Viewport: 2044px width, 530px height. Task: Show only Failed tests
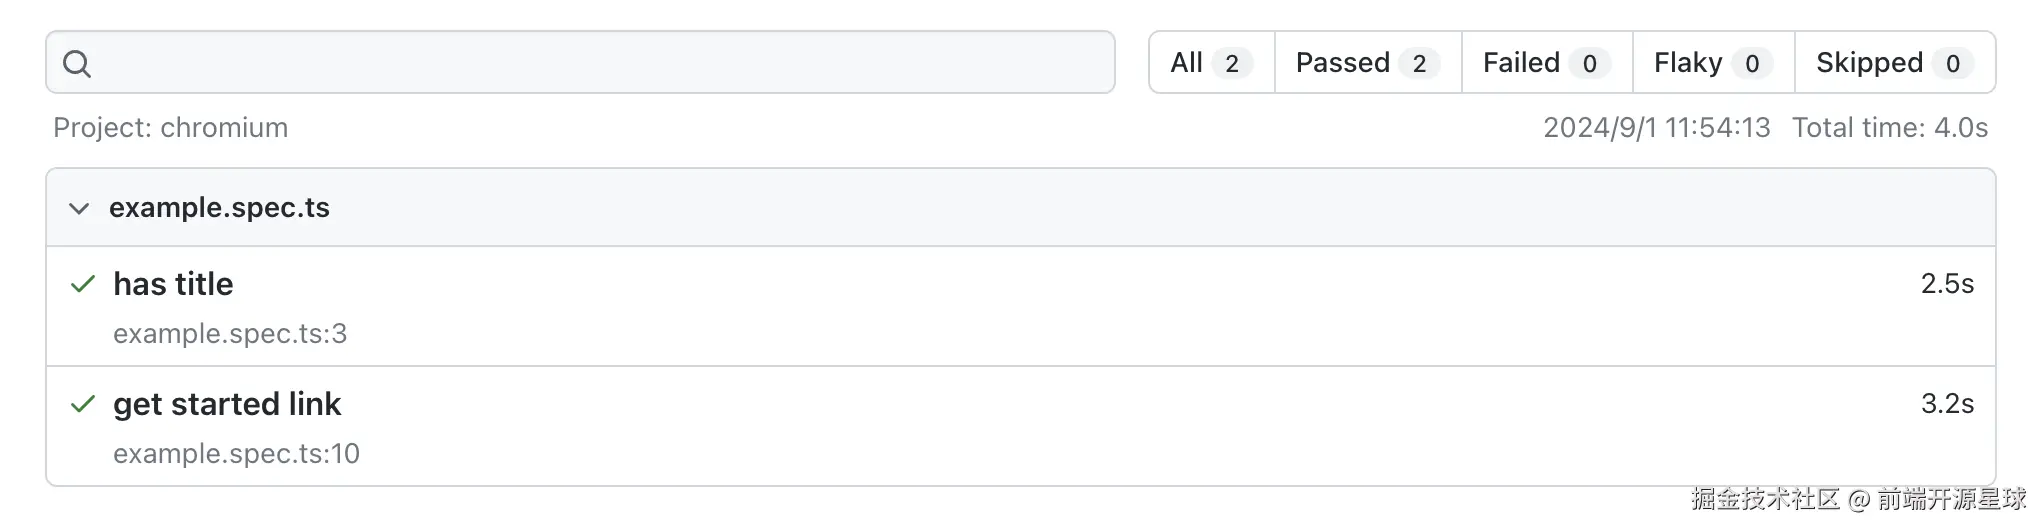click(1545, 63)
